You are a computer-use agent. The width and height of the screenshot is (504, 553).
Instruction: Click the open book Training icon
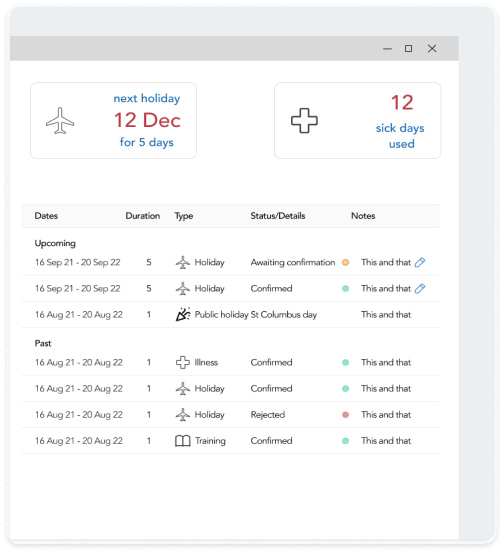point(183,441)
